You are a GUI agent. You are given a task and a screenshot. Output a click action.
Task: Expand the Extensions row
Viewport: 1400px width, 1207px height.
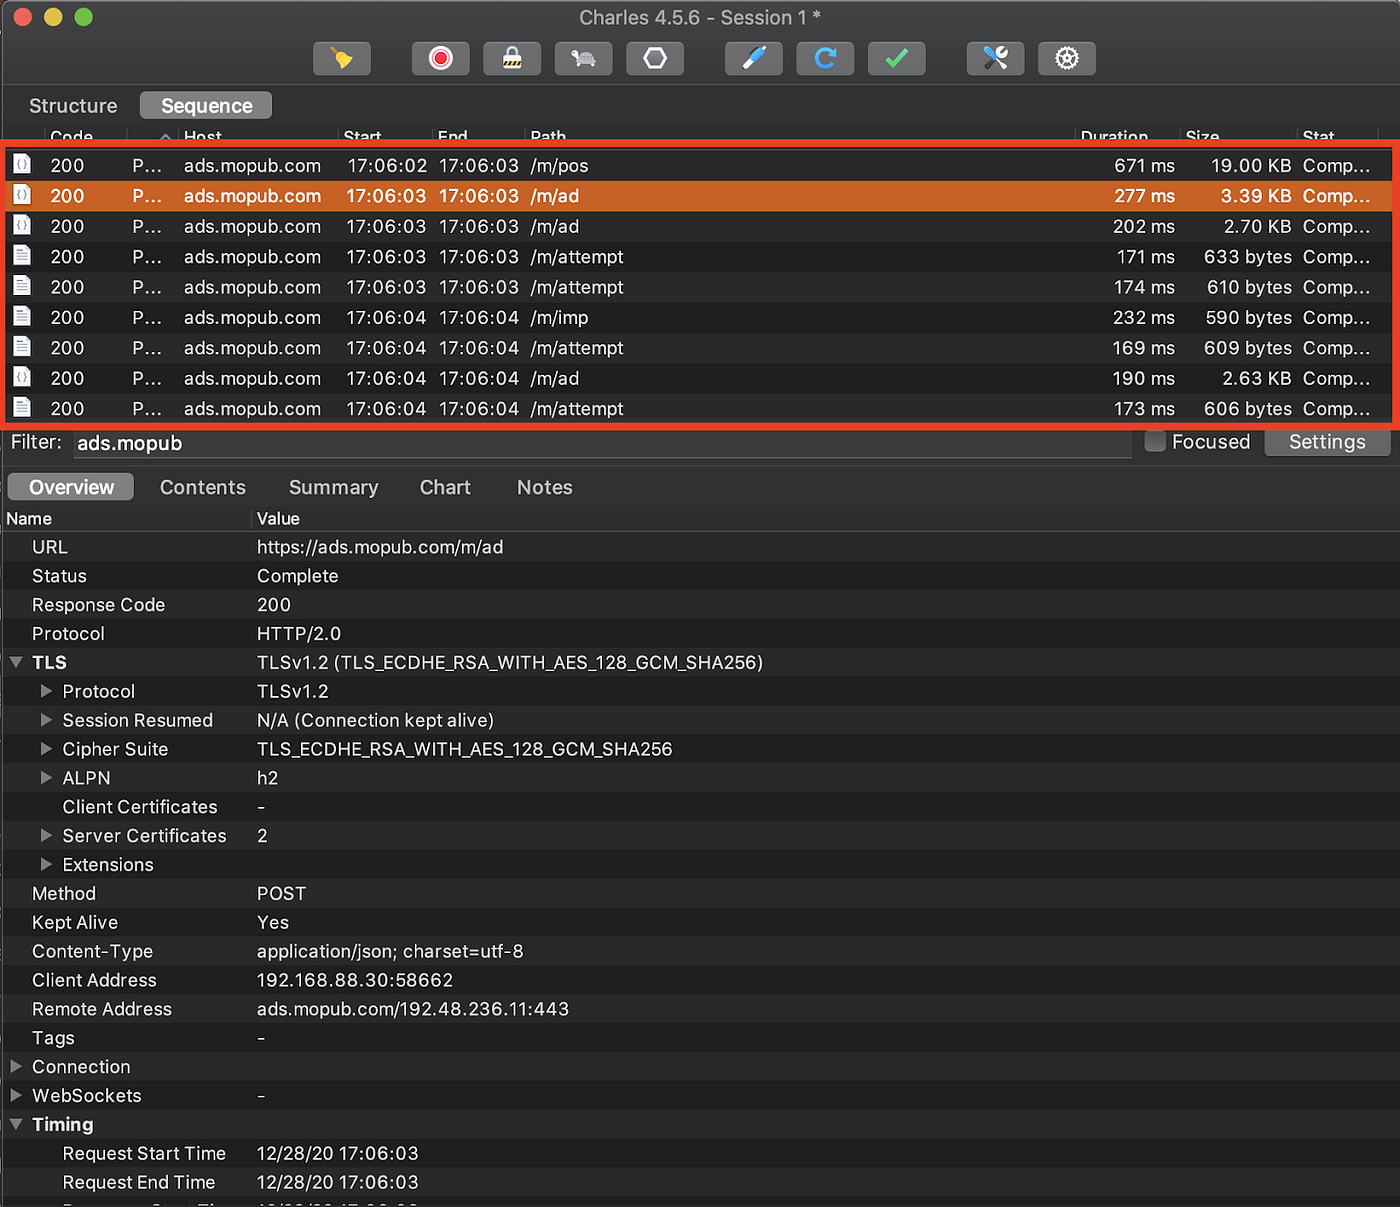[x=46, y=865]
